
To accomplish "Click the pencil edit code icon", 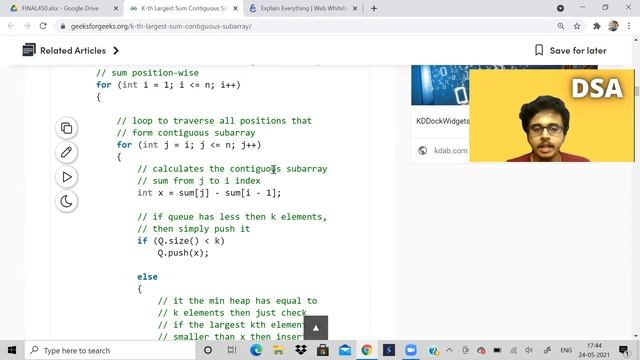I will click(67, 152).
